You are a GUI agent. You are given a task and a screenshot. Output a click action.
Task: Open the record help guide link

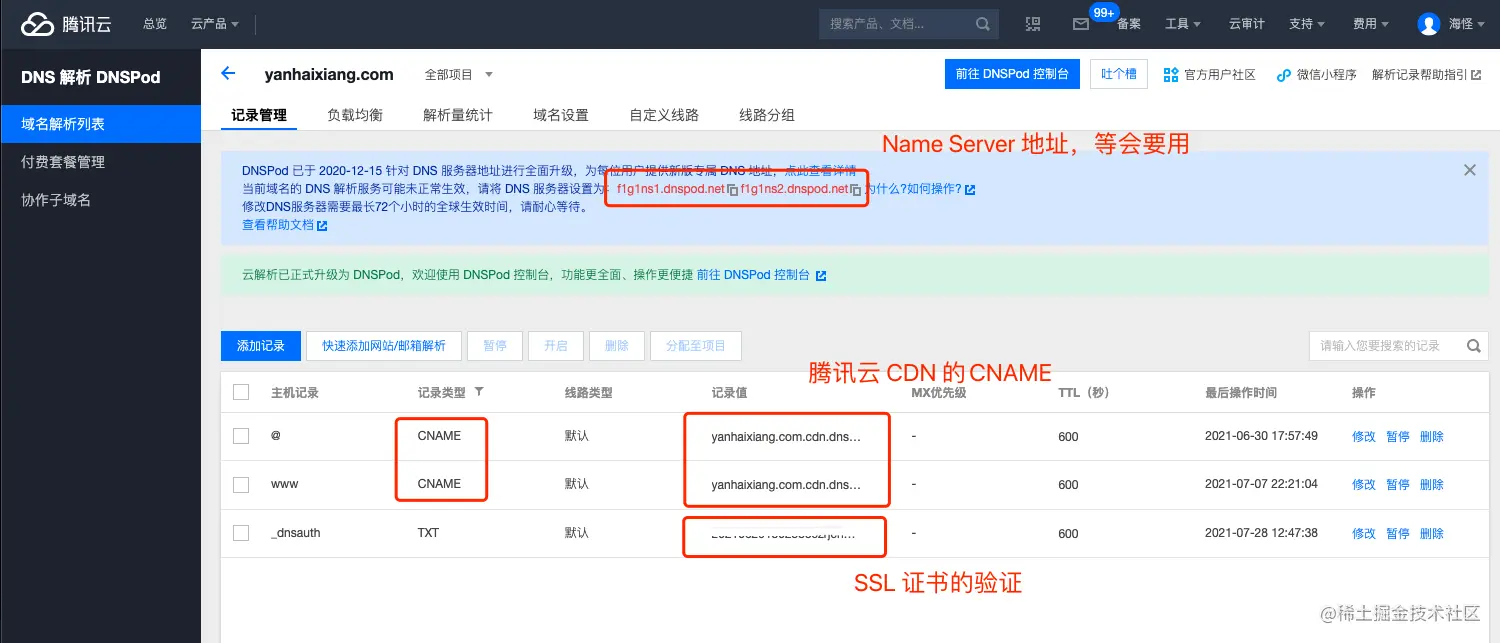pos(1426,75)
